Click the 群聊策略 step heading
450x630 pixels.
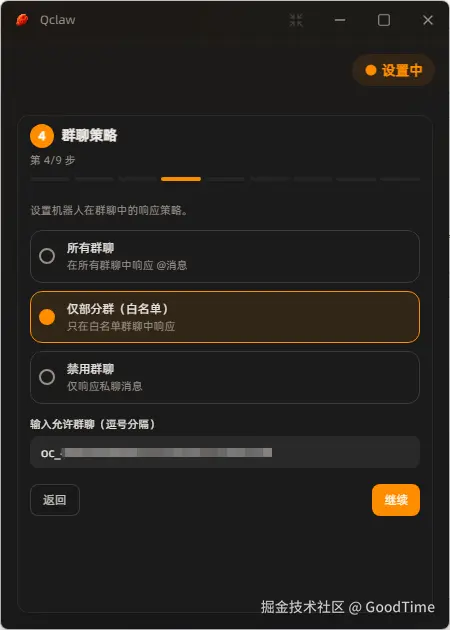(89, 135)
